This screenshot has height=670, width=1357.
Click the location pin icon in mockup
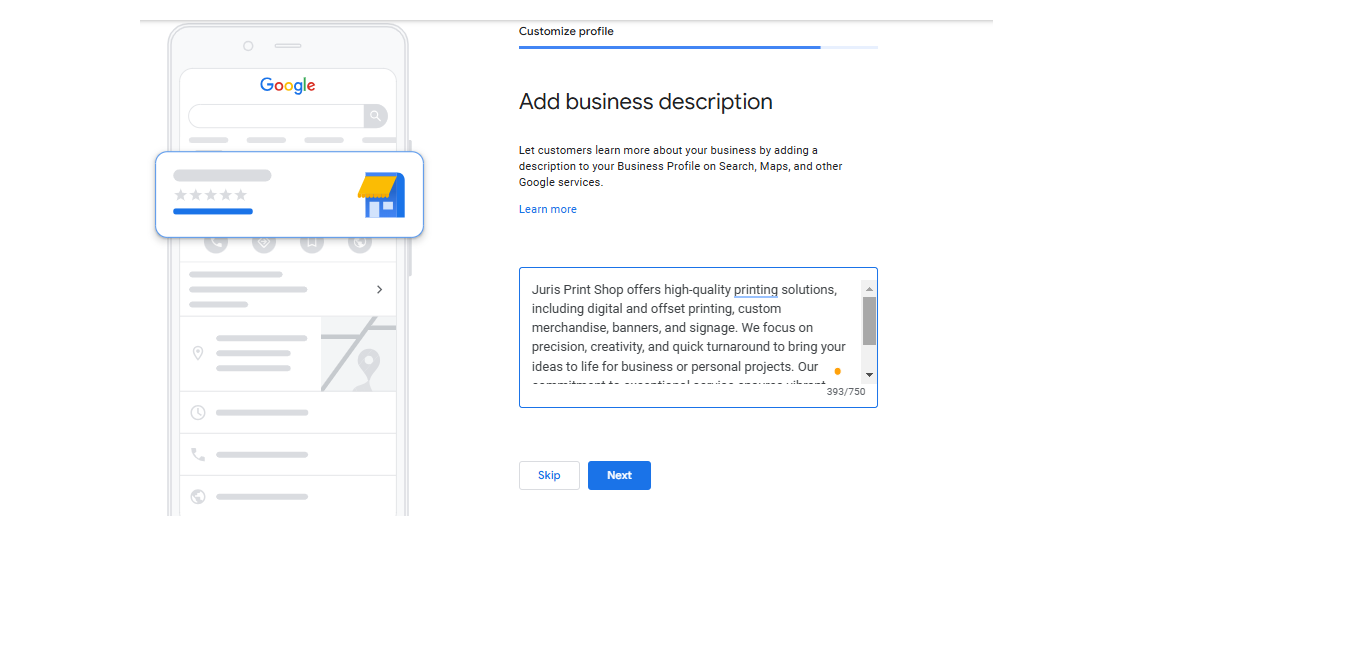198,353
